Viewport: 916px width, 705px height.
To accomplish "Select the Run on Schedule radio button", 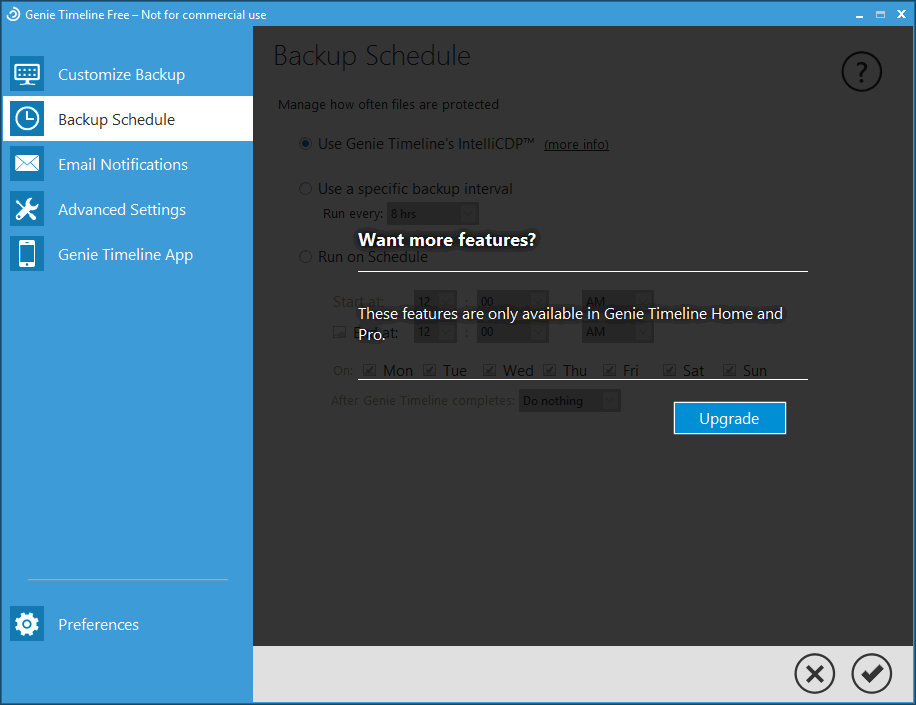I will 306,257.
